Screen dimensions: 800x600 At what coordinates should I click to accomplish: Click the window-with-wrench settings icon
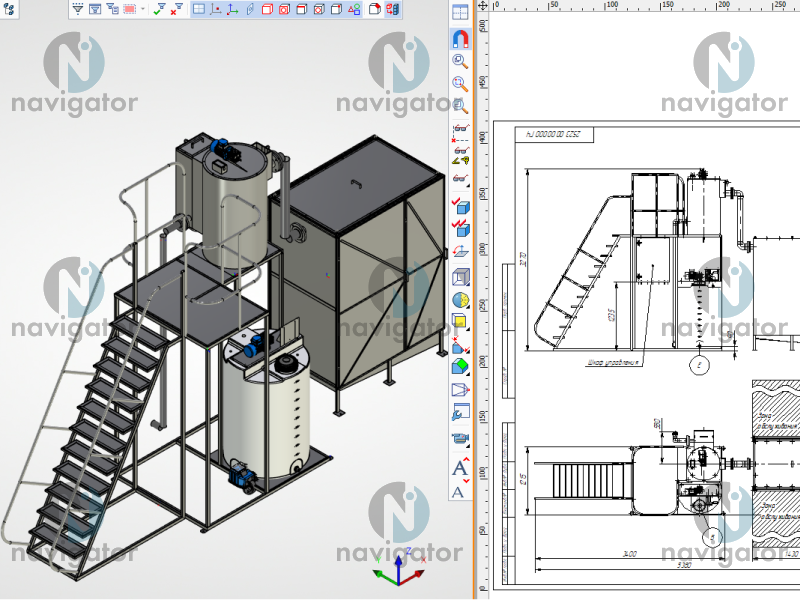(x=460, y=412)
